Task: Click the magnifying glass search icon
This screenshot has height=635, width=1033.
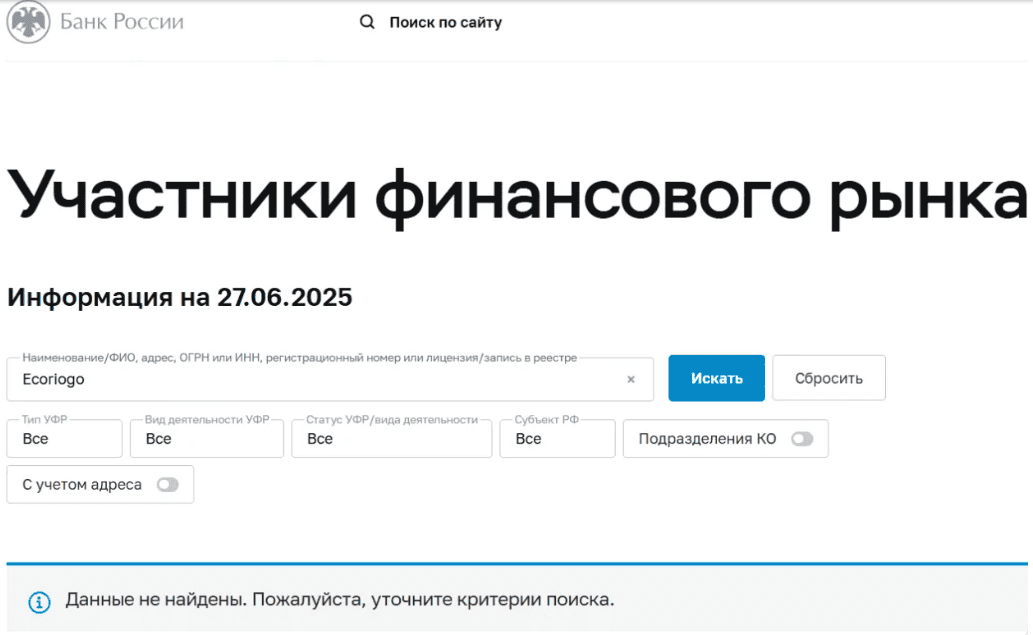Action: pyautogui.click(x=367, y=22)
